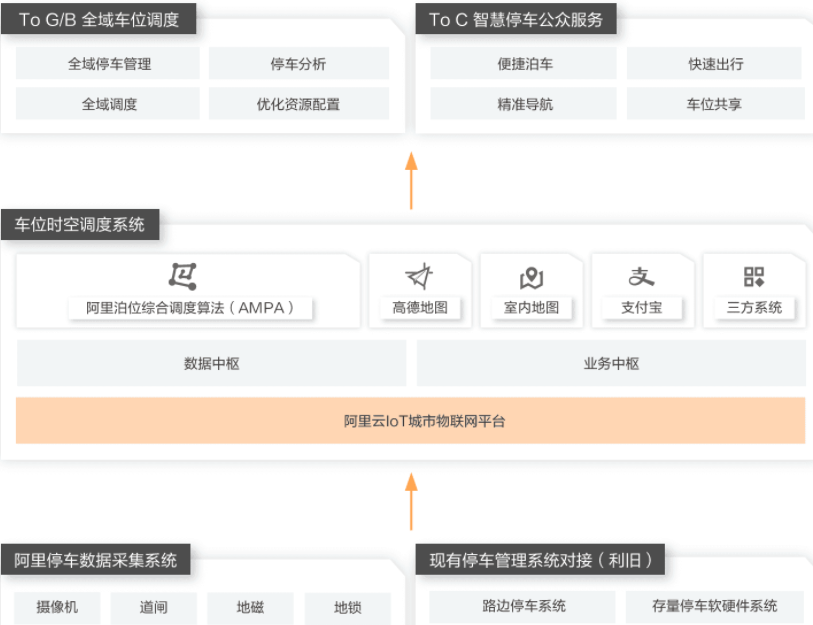Click the To G/B 全域车位调度 header

point(99,19)
